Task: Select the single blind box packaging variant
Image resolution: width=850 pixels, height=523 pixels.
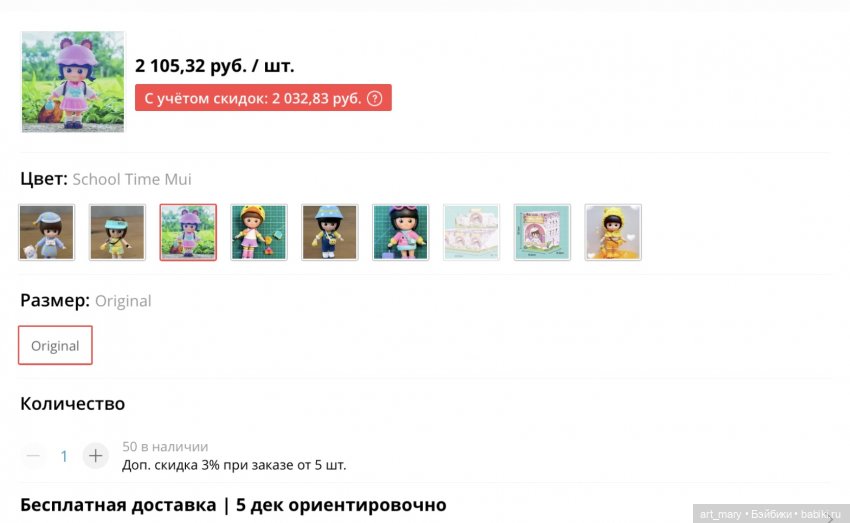Action: pyautogui.click(x=542, y=233)
